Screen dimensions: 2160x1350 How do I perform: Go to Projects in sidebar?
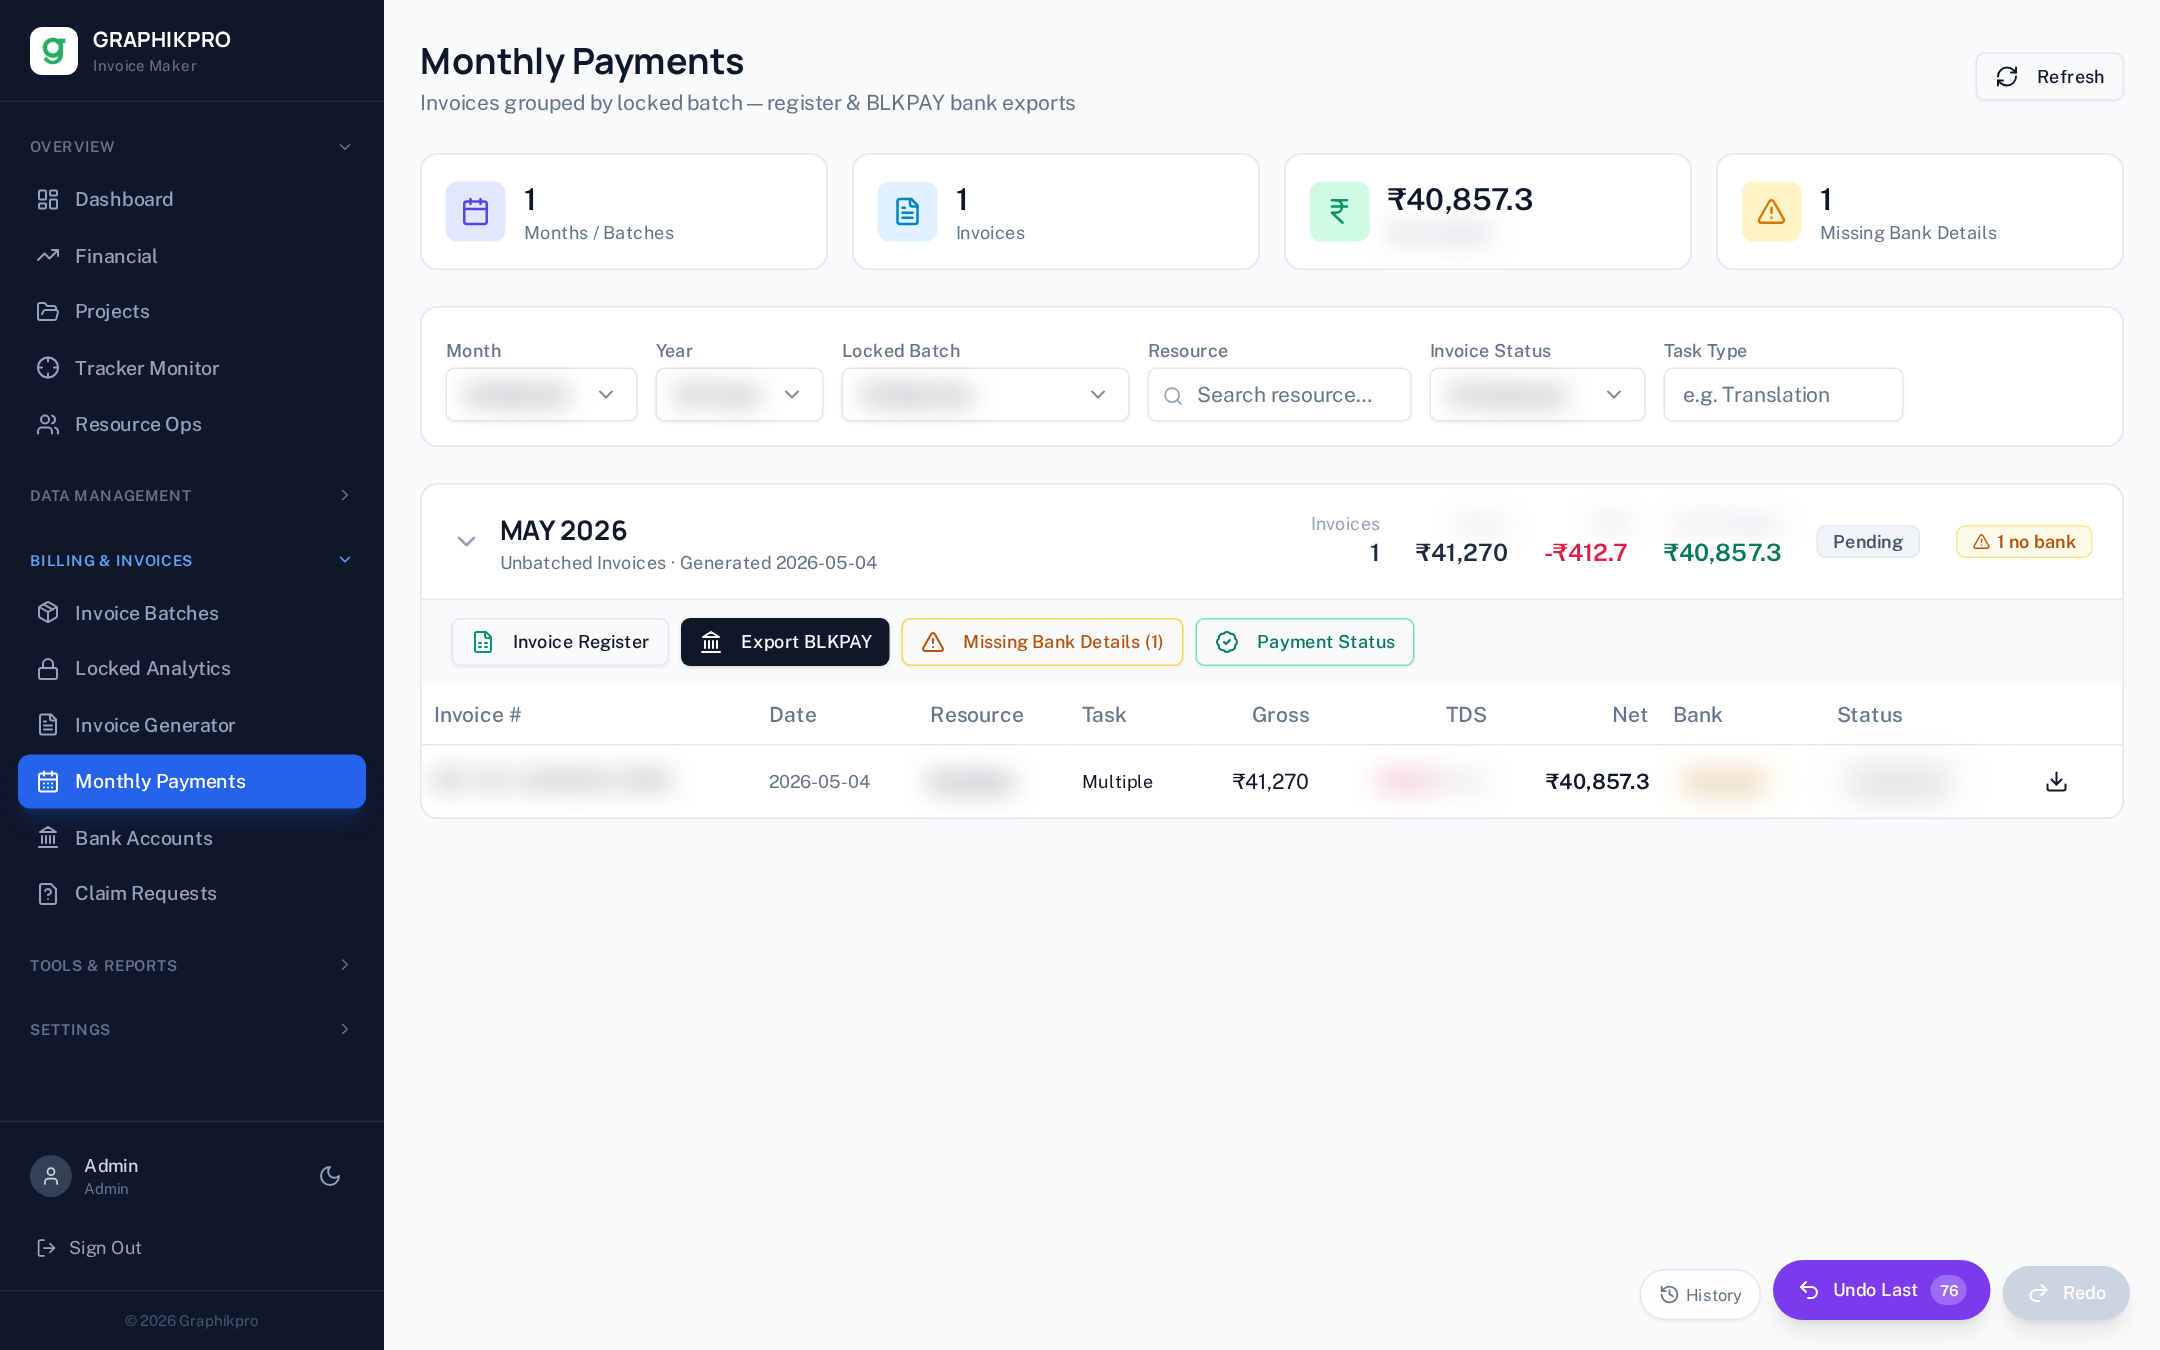tap(192, 311)
